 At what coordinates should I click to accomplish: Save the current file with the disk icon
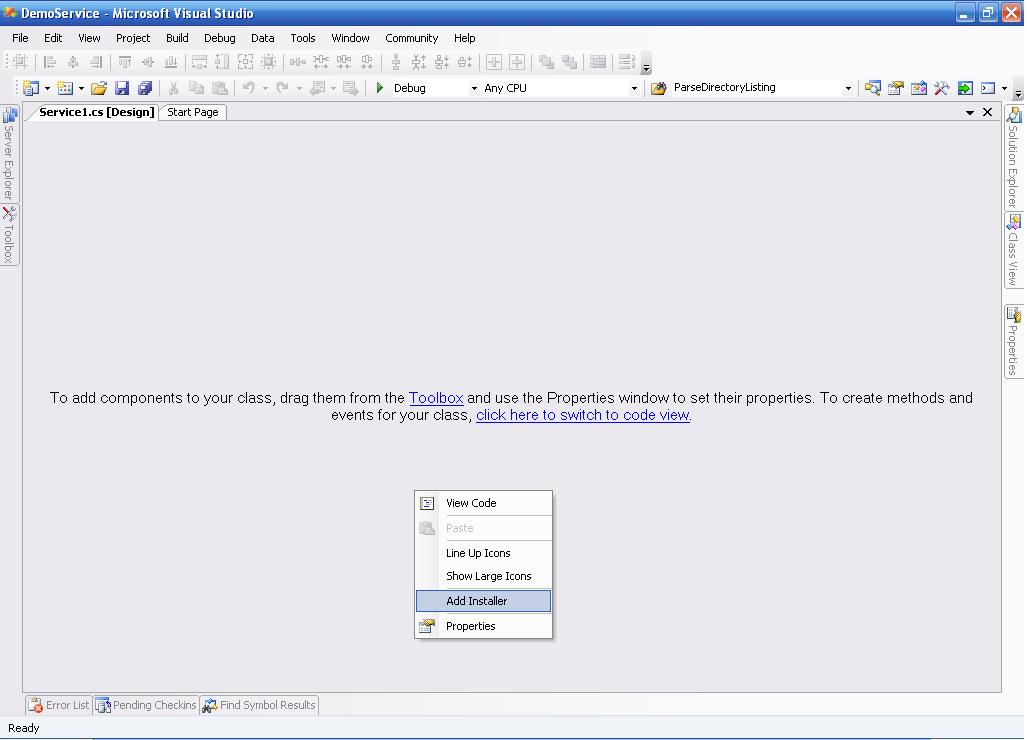click(x=122, y=88)
